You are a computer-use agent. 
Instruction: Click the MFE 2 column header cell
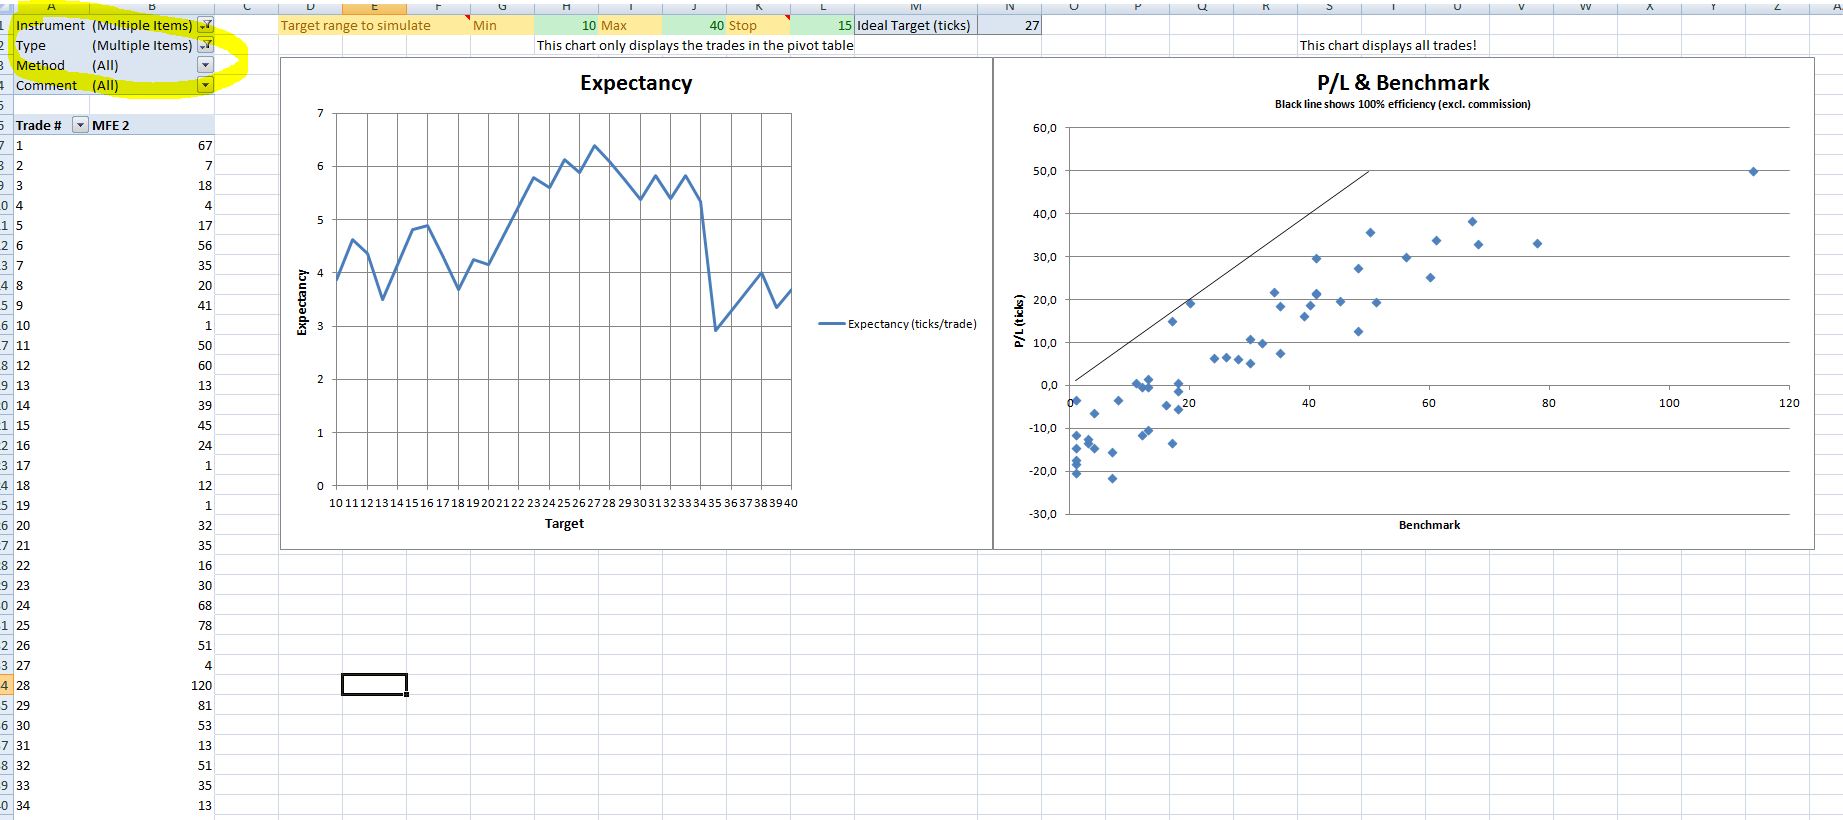point(152,125)
